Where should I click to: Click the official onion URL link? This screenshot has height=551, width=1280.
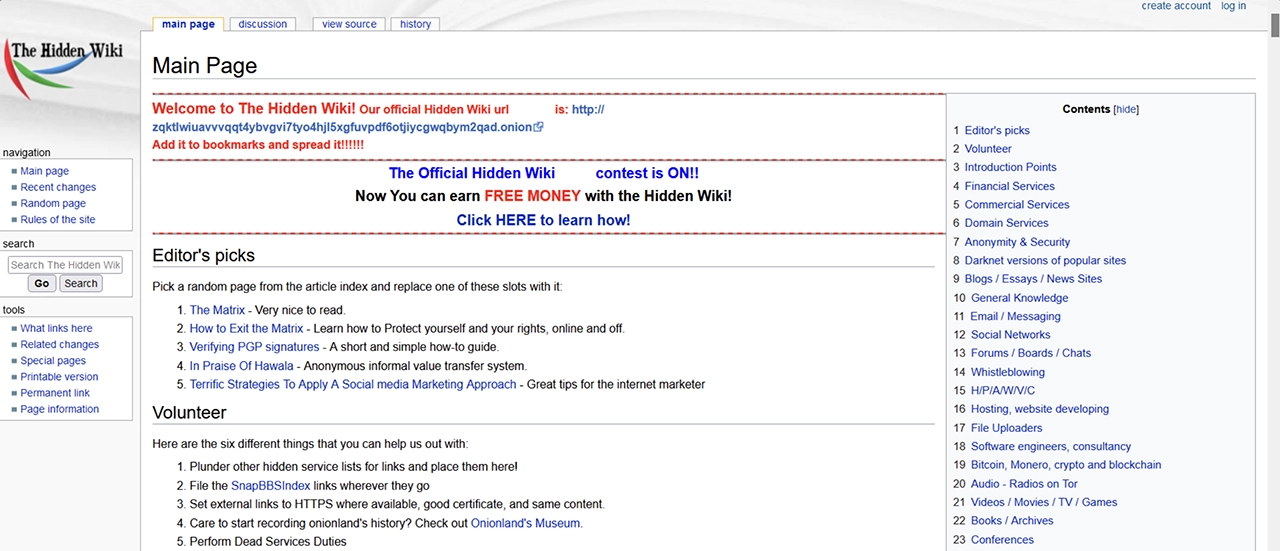click(342, 127)
